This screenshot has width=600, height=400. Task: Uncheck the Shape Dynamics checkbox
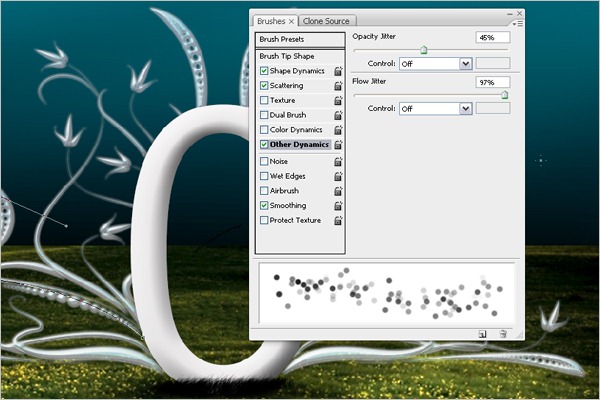coord(264,71)
